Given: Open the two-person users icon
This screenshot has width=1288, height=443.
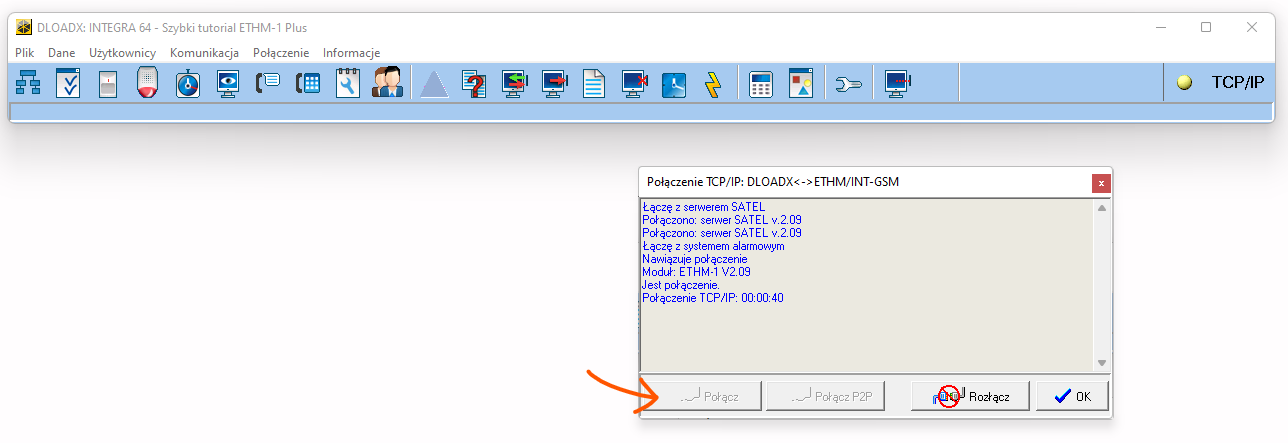Looking at the screenshot, I should [x=387, y=83].
